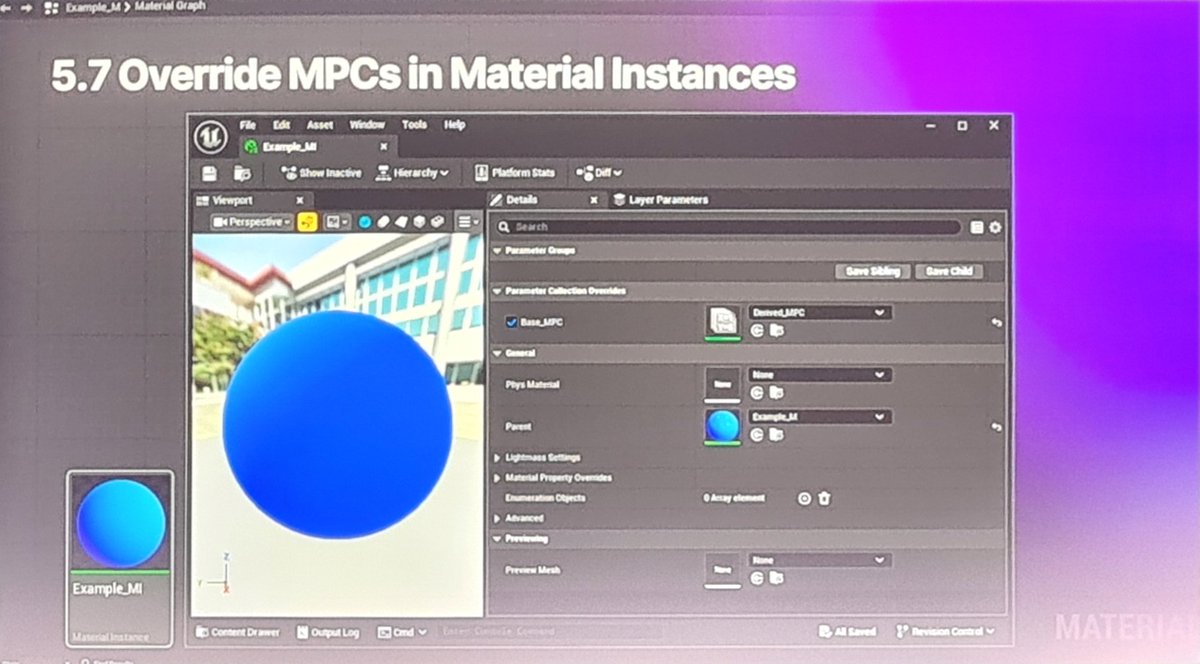This screenshot has width=1200, height=664.
Task: Reset Parent to default arrow icon
Action: pyautogui.click(x=996, y=427)
